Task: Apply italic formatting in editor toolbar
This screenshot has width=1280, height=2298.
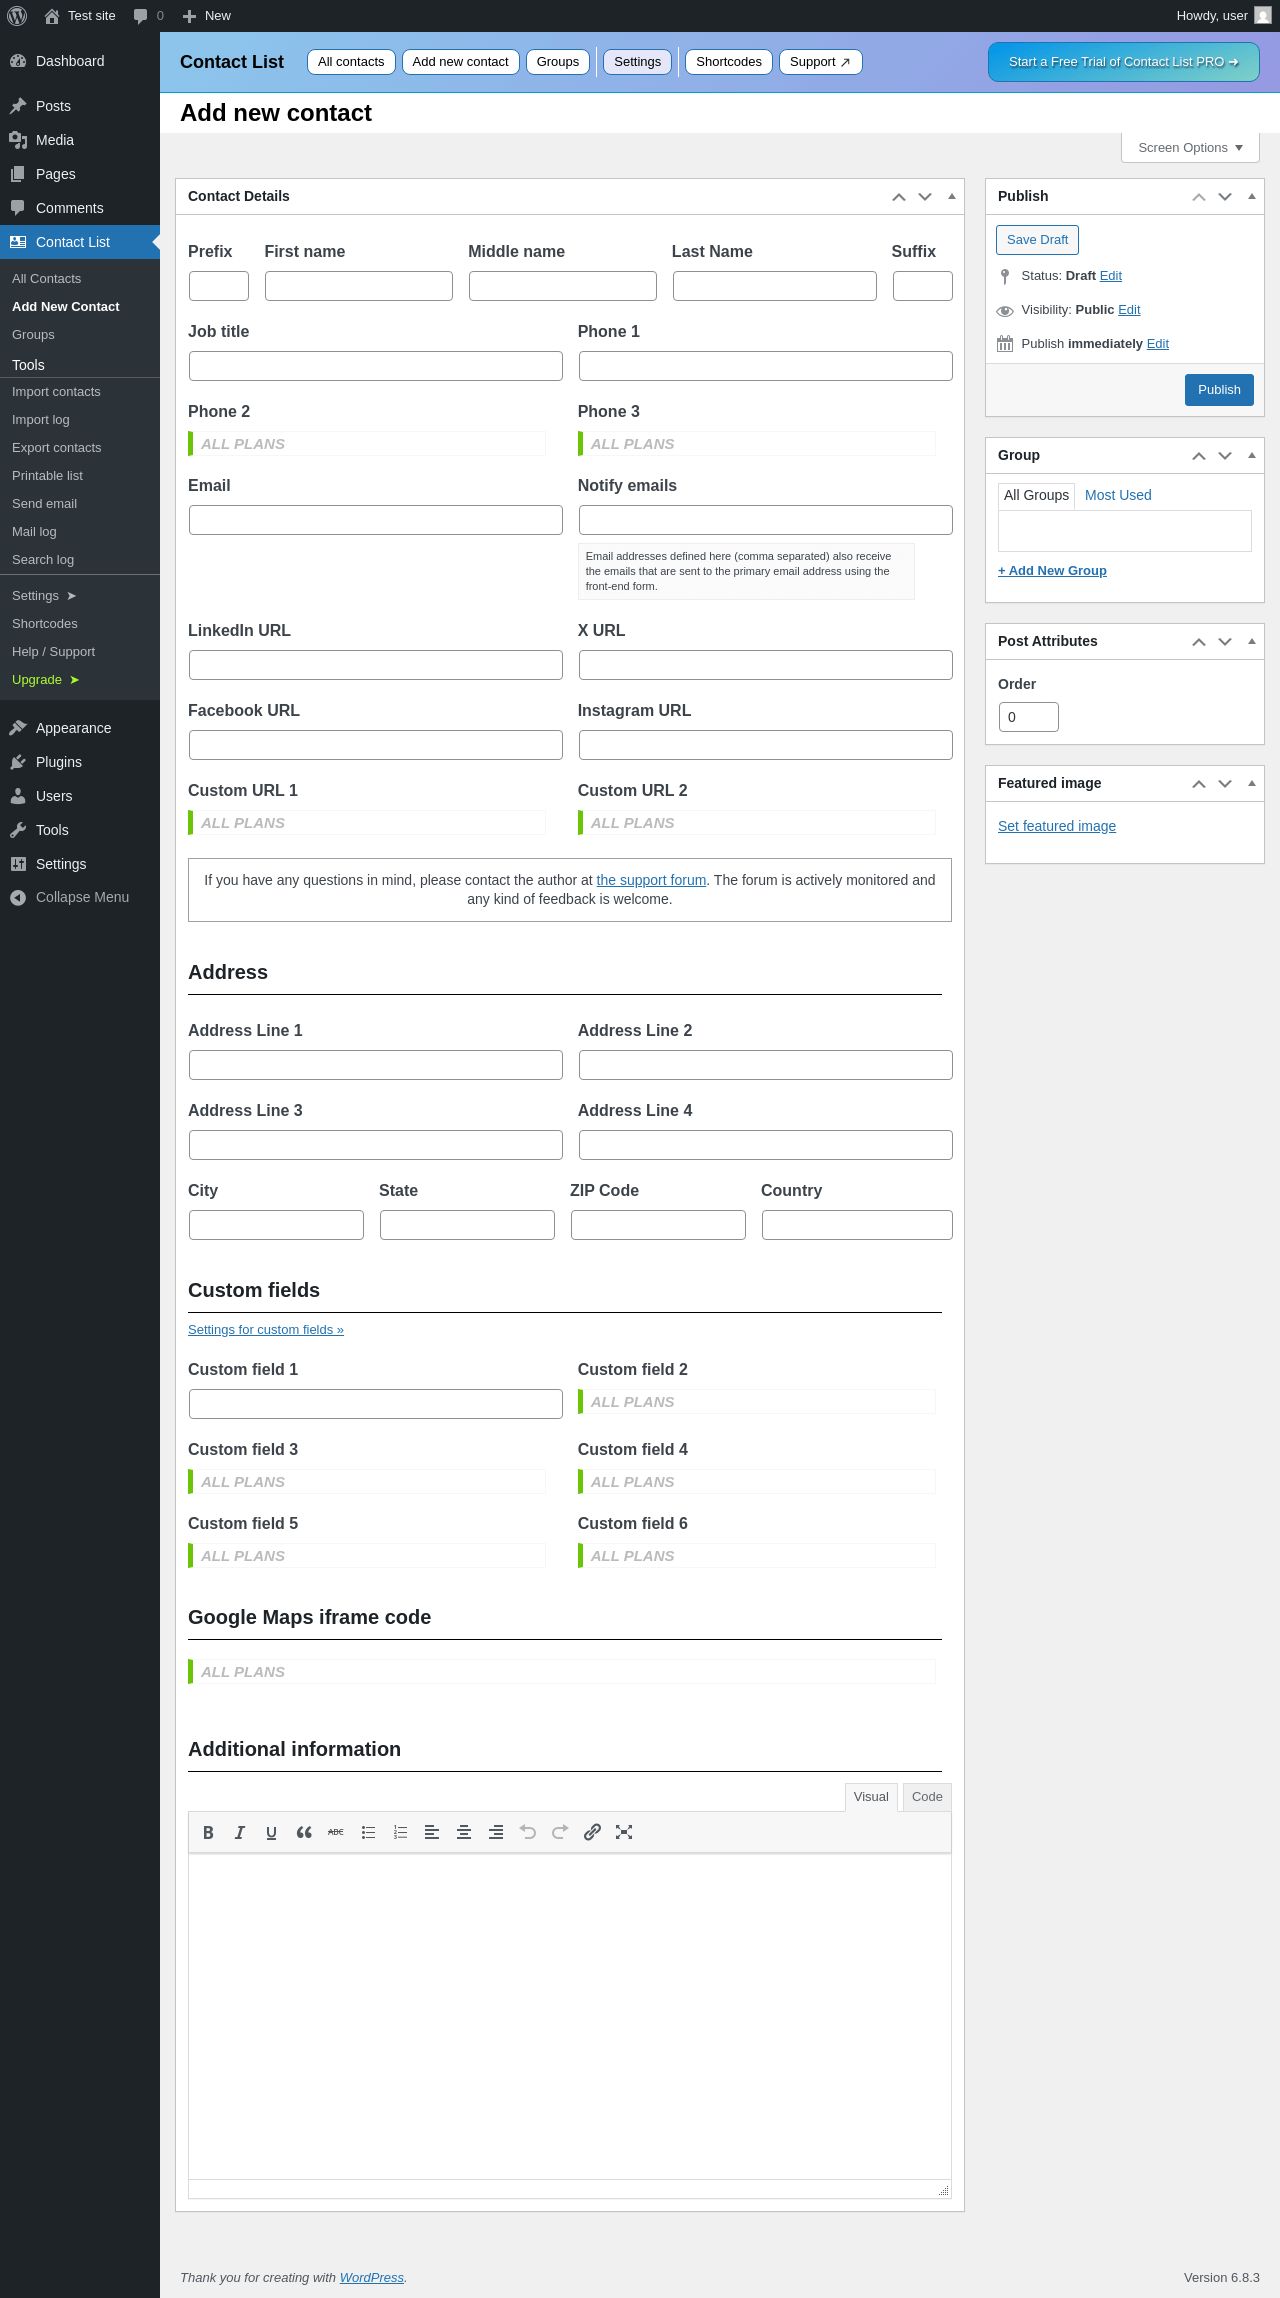Action: [240, 1832]
